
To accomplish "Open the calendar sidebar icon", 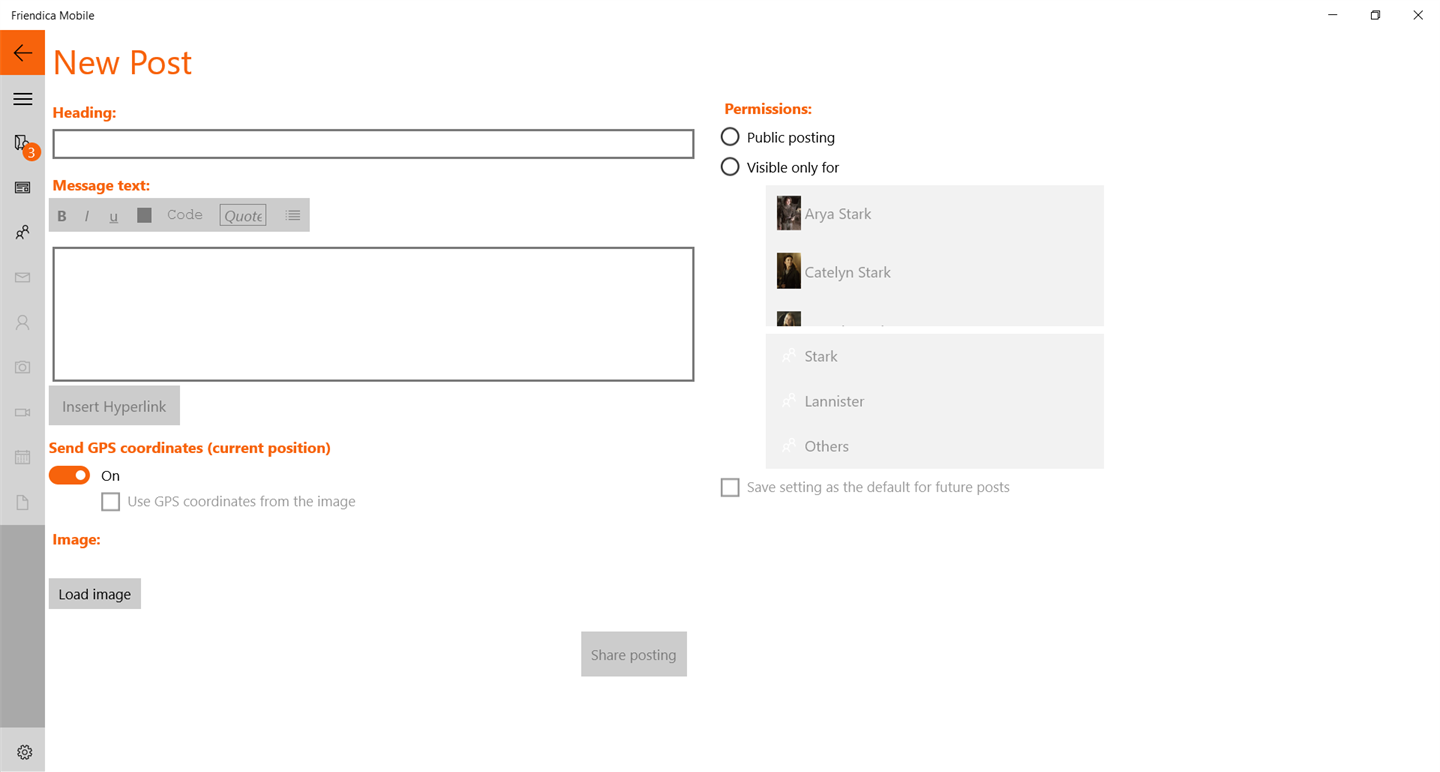I will point(22,457).
